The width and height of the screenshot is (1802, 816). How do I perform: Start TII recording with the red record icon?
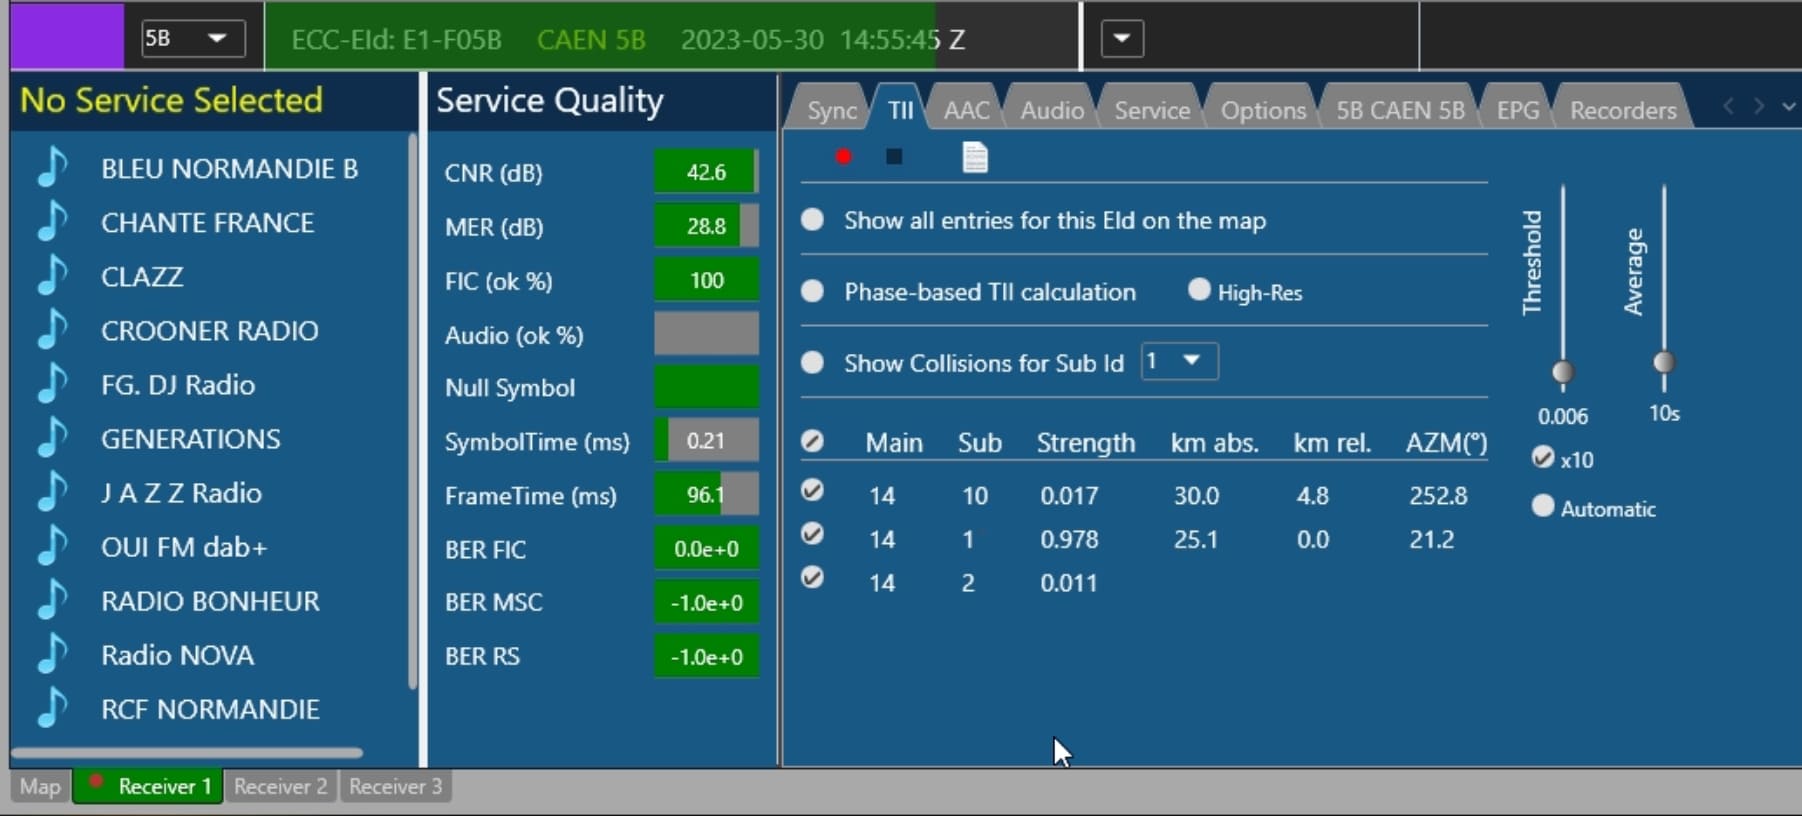click(x=844, y=157)
